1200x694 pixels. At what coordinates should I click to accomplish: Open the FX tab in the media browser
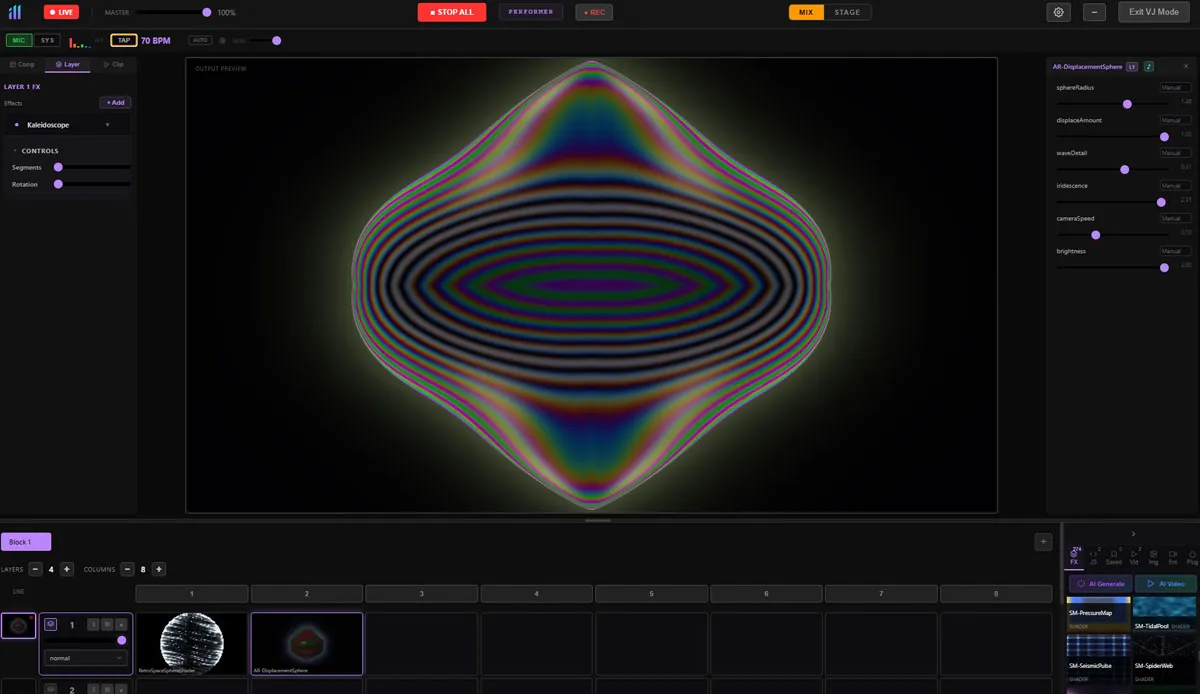1074,557
